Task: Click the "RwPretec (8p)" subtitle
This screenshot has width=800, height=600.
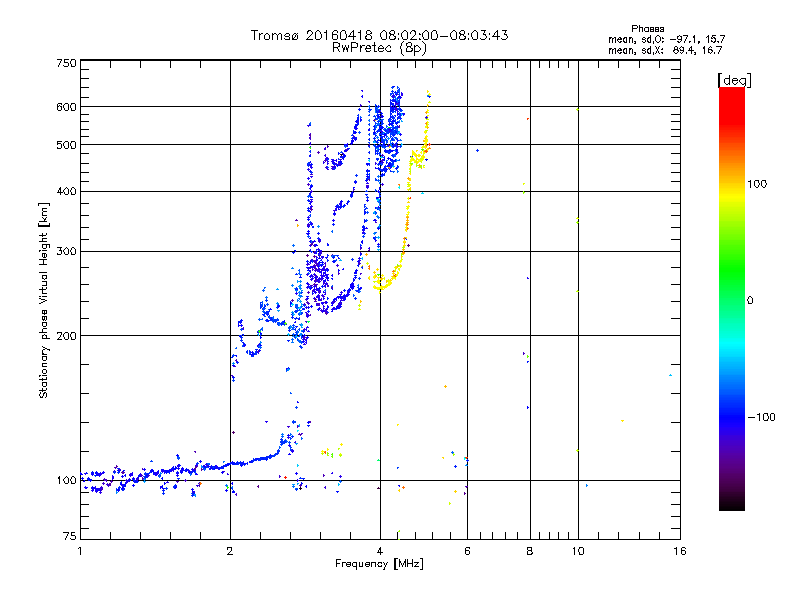Action: [x=379, y=48]
